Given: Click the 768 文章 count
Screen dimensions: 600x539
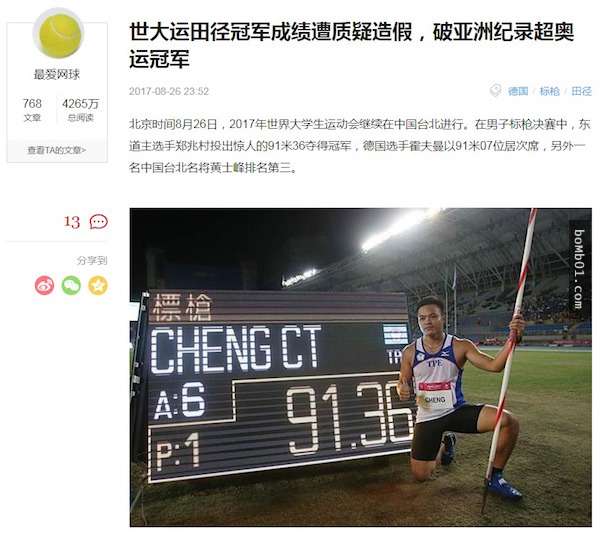Looking at the screenshot, I should point(32,110).
